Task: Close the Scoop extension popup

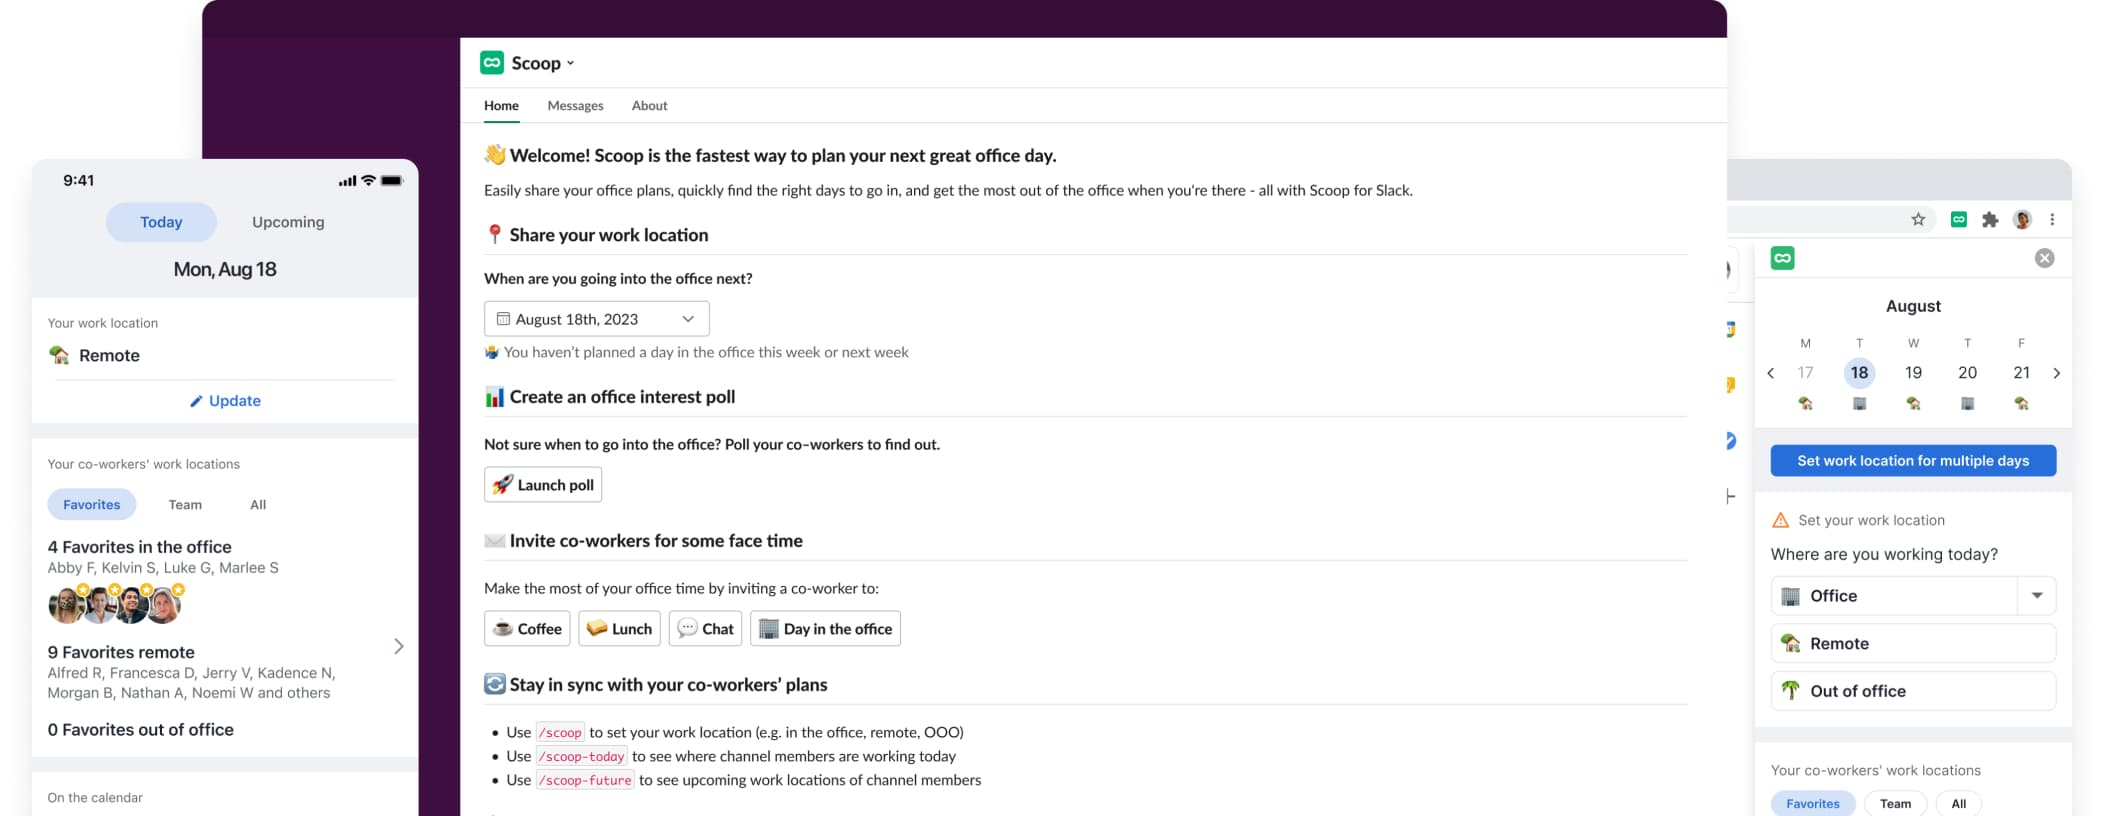Action: click(2044, 258)
